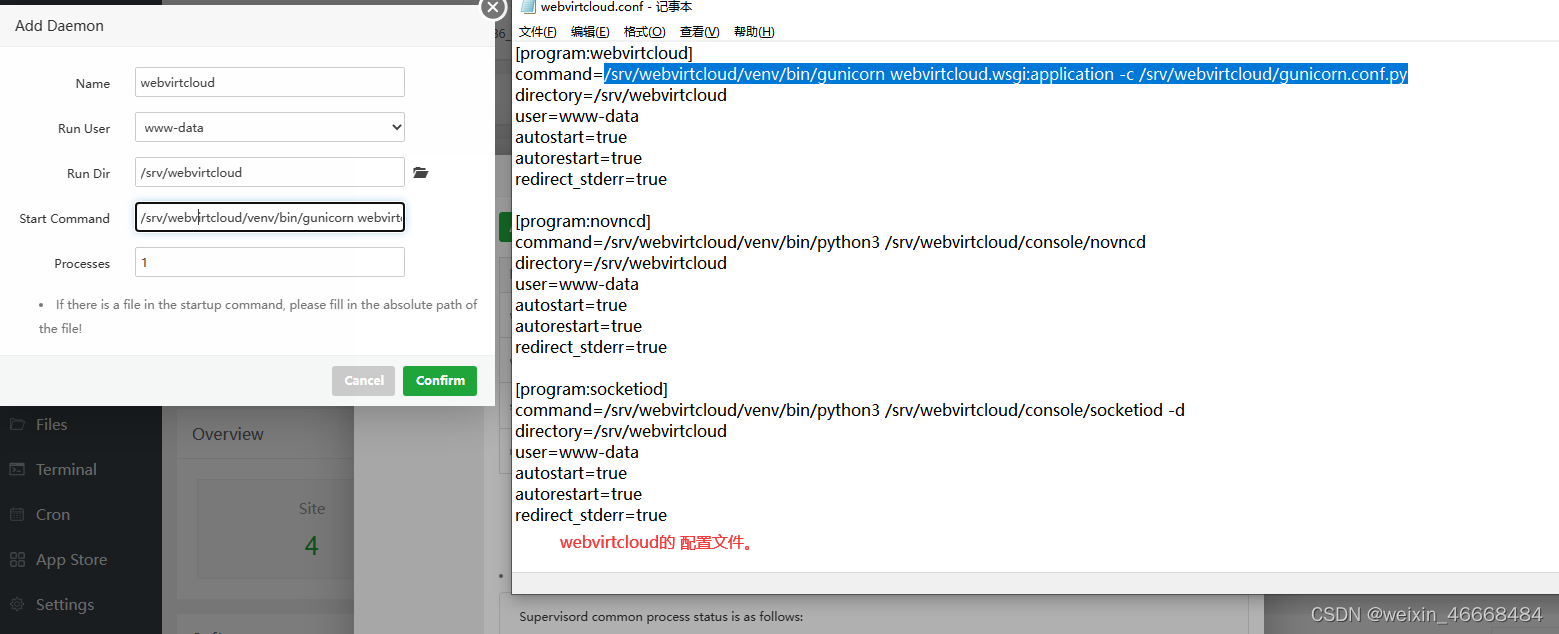Open Notepad 格式(O) menu
The width and height of the screenshot is (1559, 634).
(x=645, y=32)
